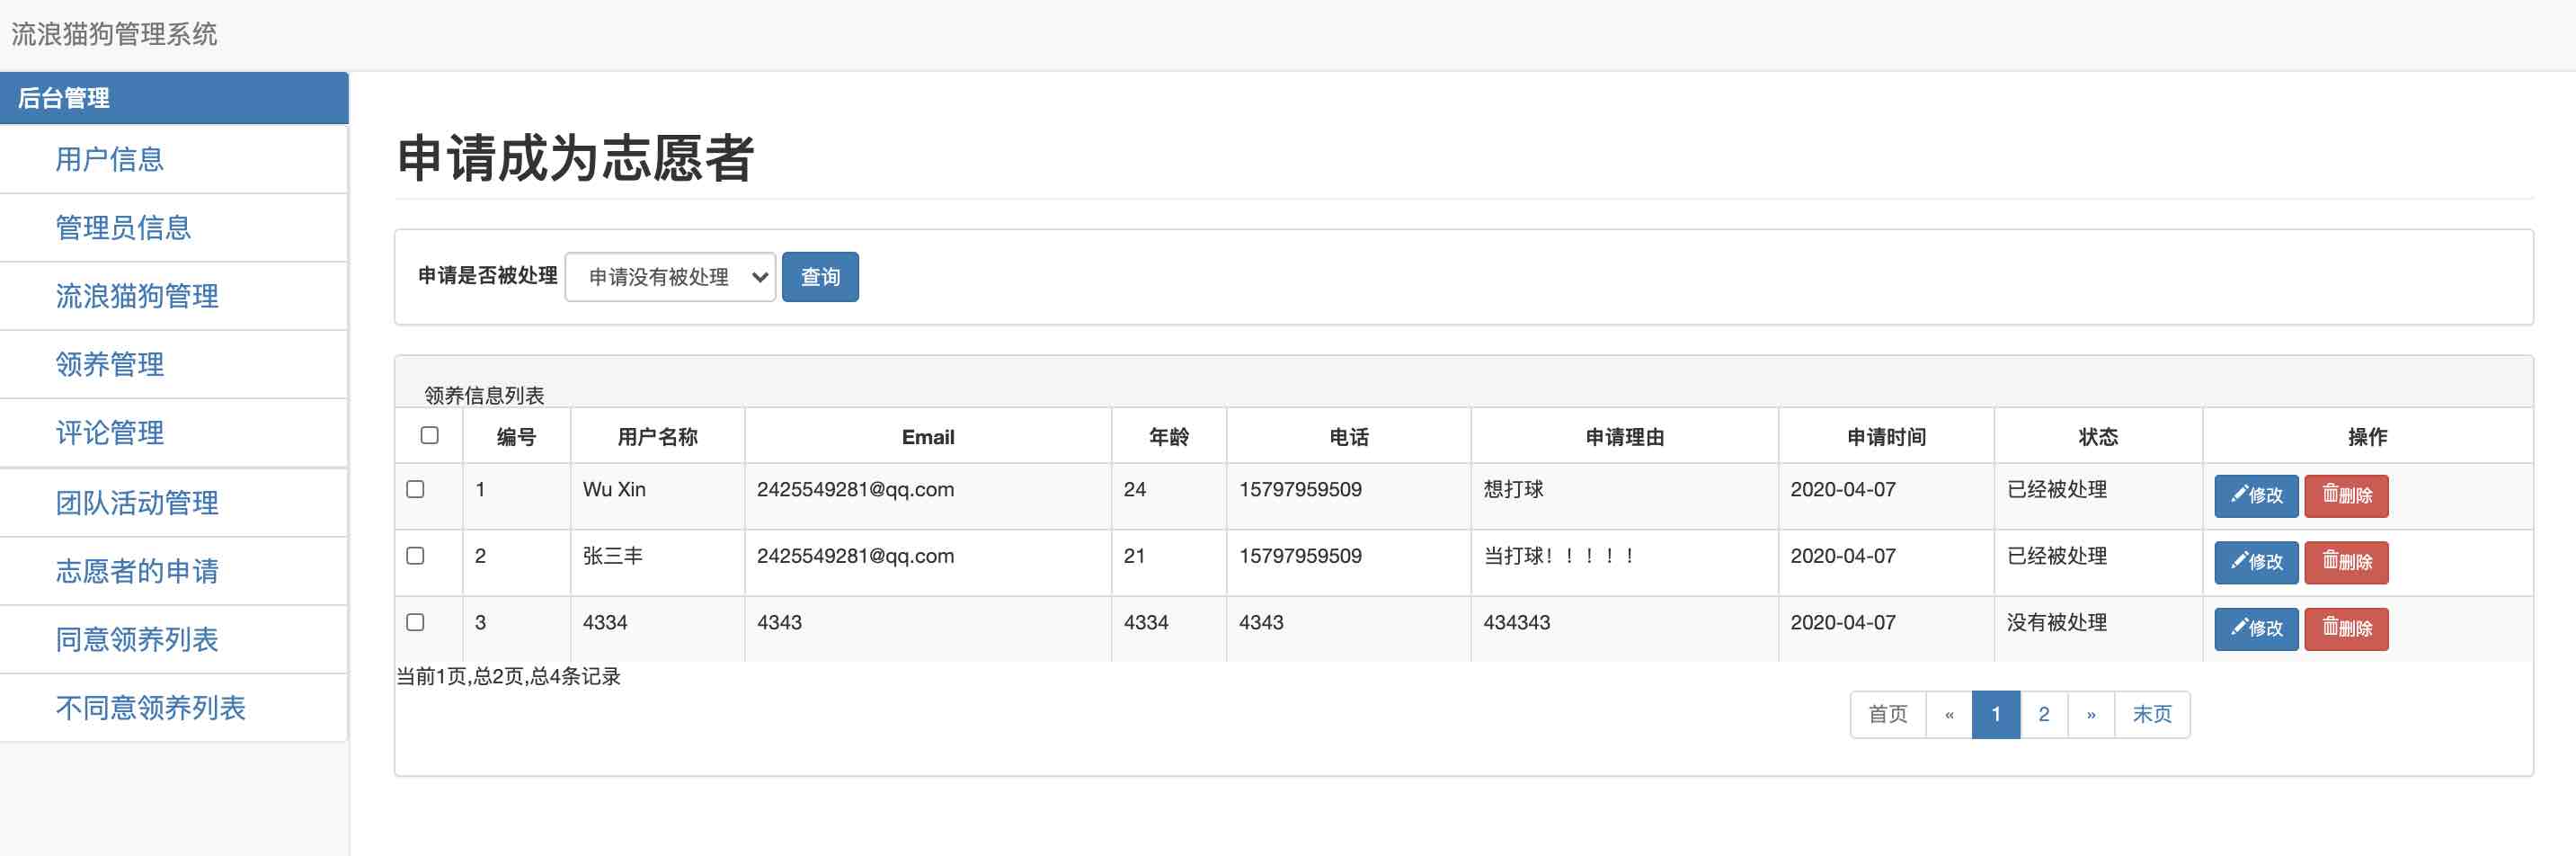Edit the 张三丰 application row
Image resolution: width=2576 pixels, height=856 pixels.
(x=2256, y=563)
